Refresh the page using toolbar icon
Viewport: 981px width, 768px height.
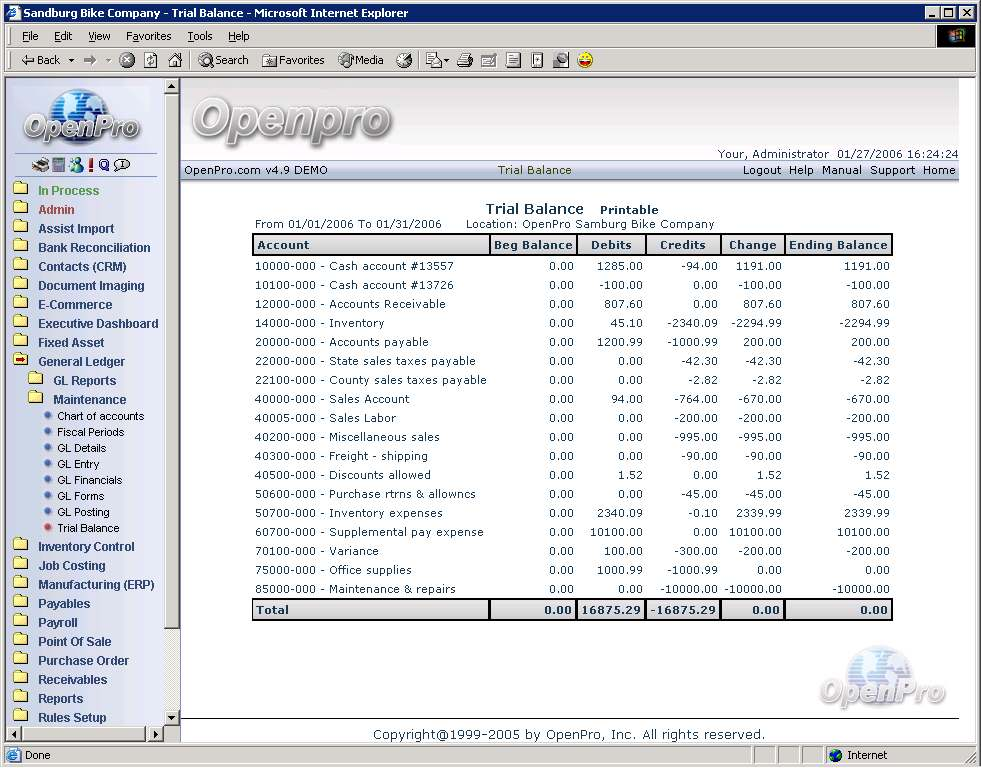[x=151, y=60]
